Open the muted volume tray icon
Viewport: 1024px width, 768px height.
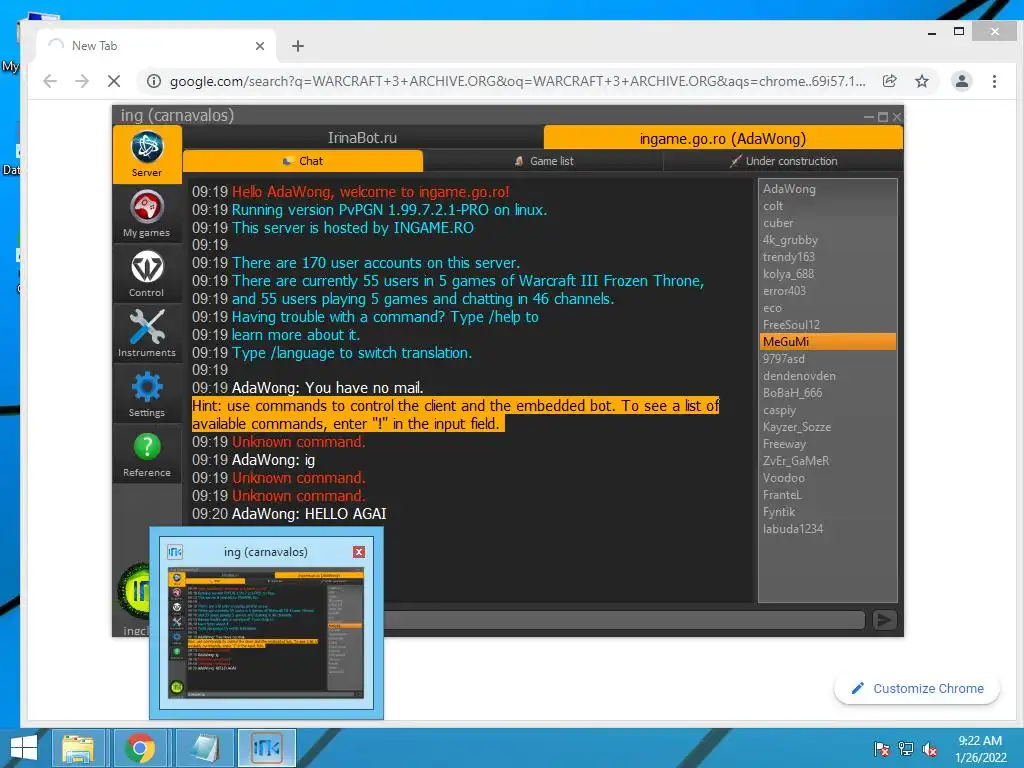click(x=930, y=749)
